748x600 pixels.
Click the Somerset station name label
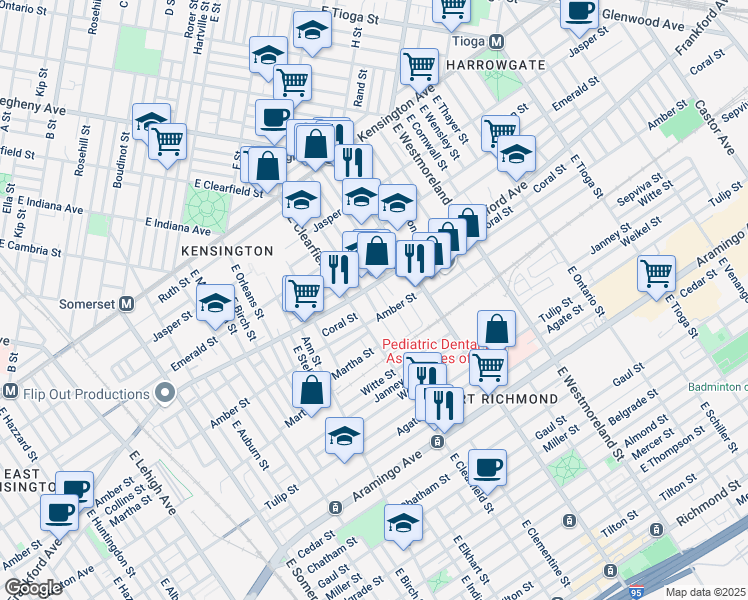[x=87, y=304]
